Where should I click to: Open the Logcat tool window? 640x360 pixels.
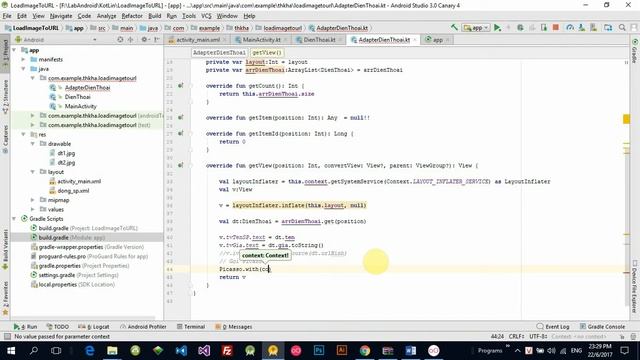94,327
